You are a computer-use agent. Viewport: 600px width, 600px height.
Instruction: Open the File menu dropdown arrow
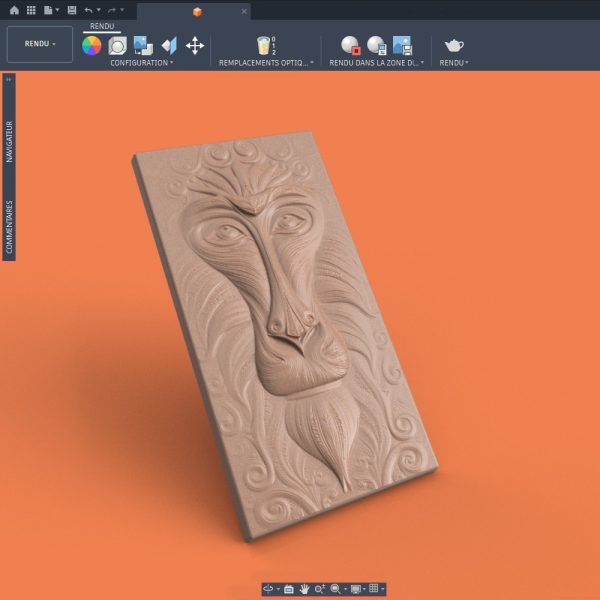pos(57,10)
